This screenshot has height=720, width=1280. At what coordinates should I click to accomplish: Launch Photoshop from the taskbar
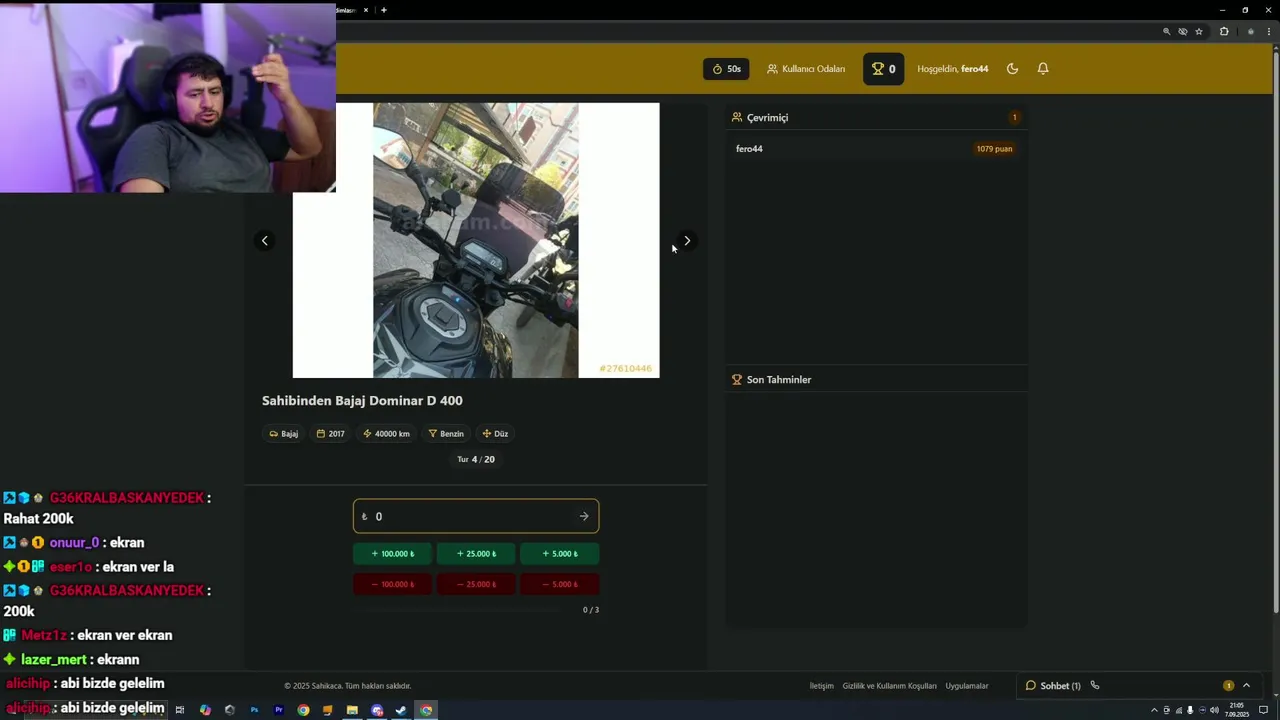[x=254, y=710]
